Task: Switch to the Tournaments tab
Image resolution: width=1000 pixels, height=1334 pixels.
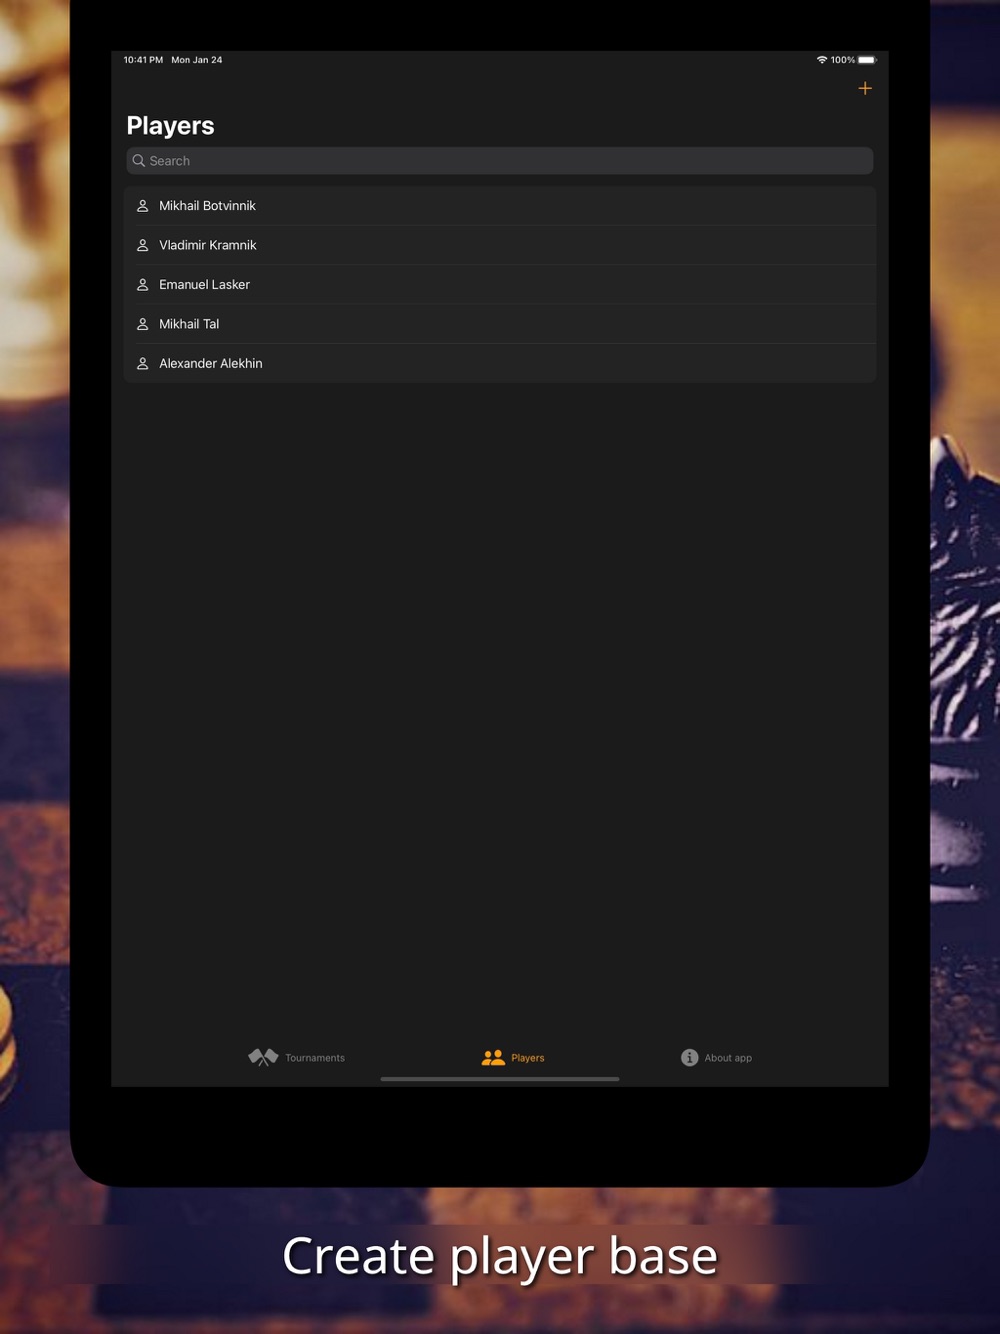Action: (296, 1057)
